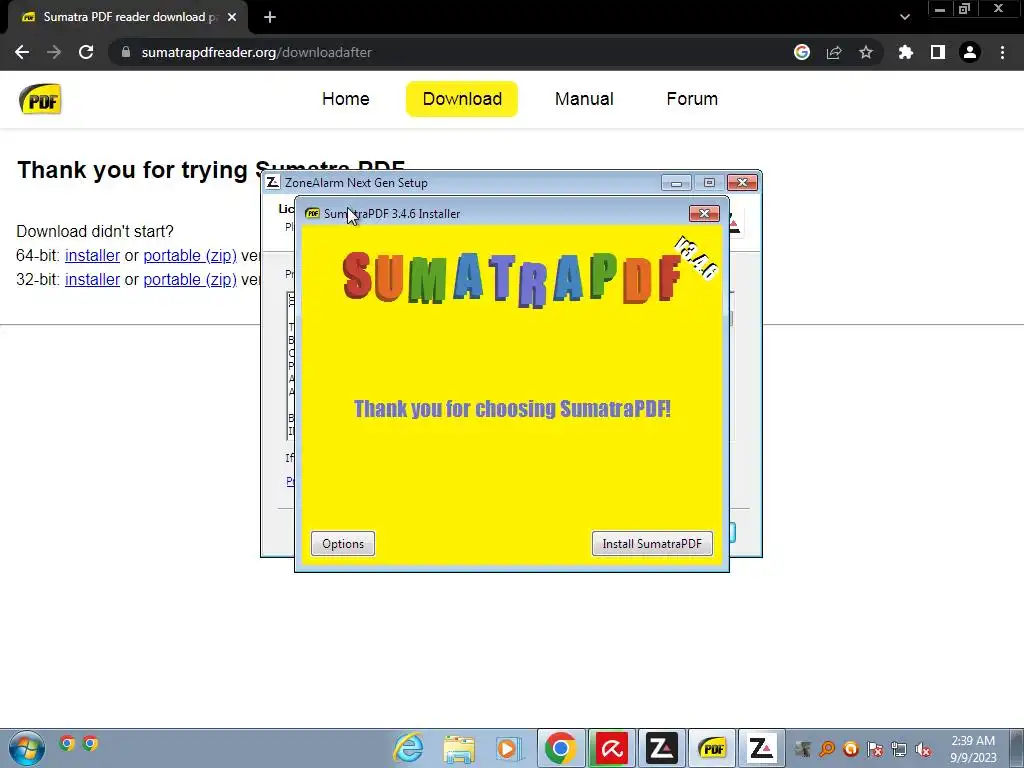The width and height of the screenshot is (1024, 768).
Task: Open installer Options
Action: tap(343, 543)
